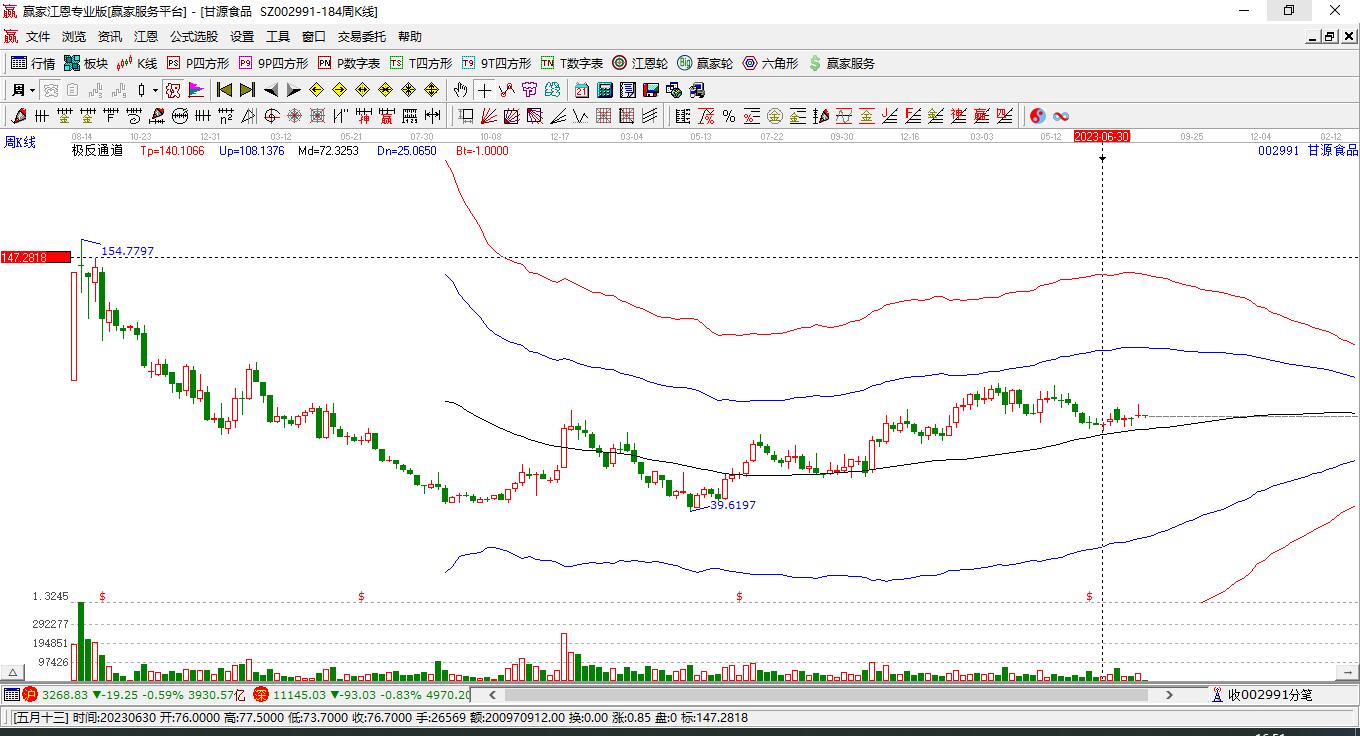Activate the crosshair cursor tool

coord(484,90)
